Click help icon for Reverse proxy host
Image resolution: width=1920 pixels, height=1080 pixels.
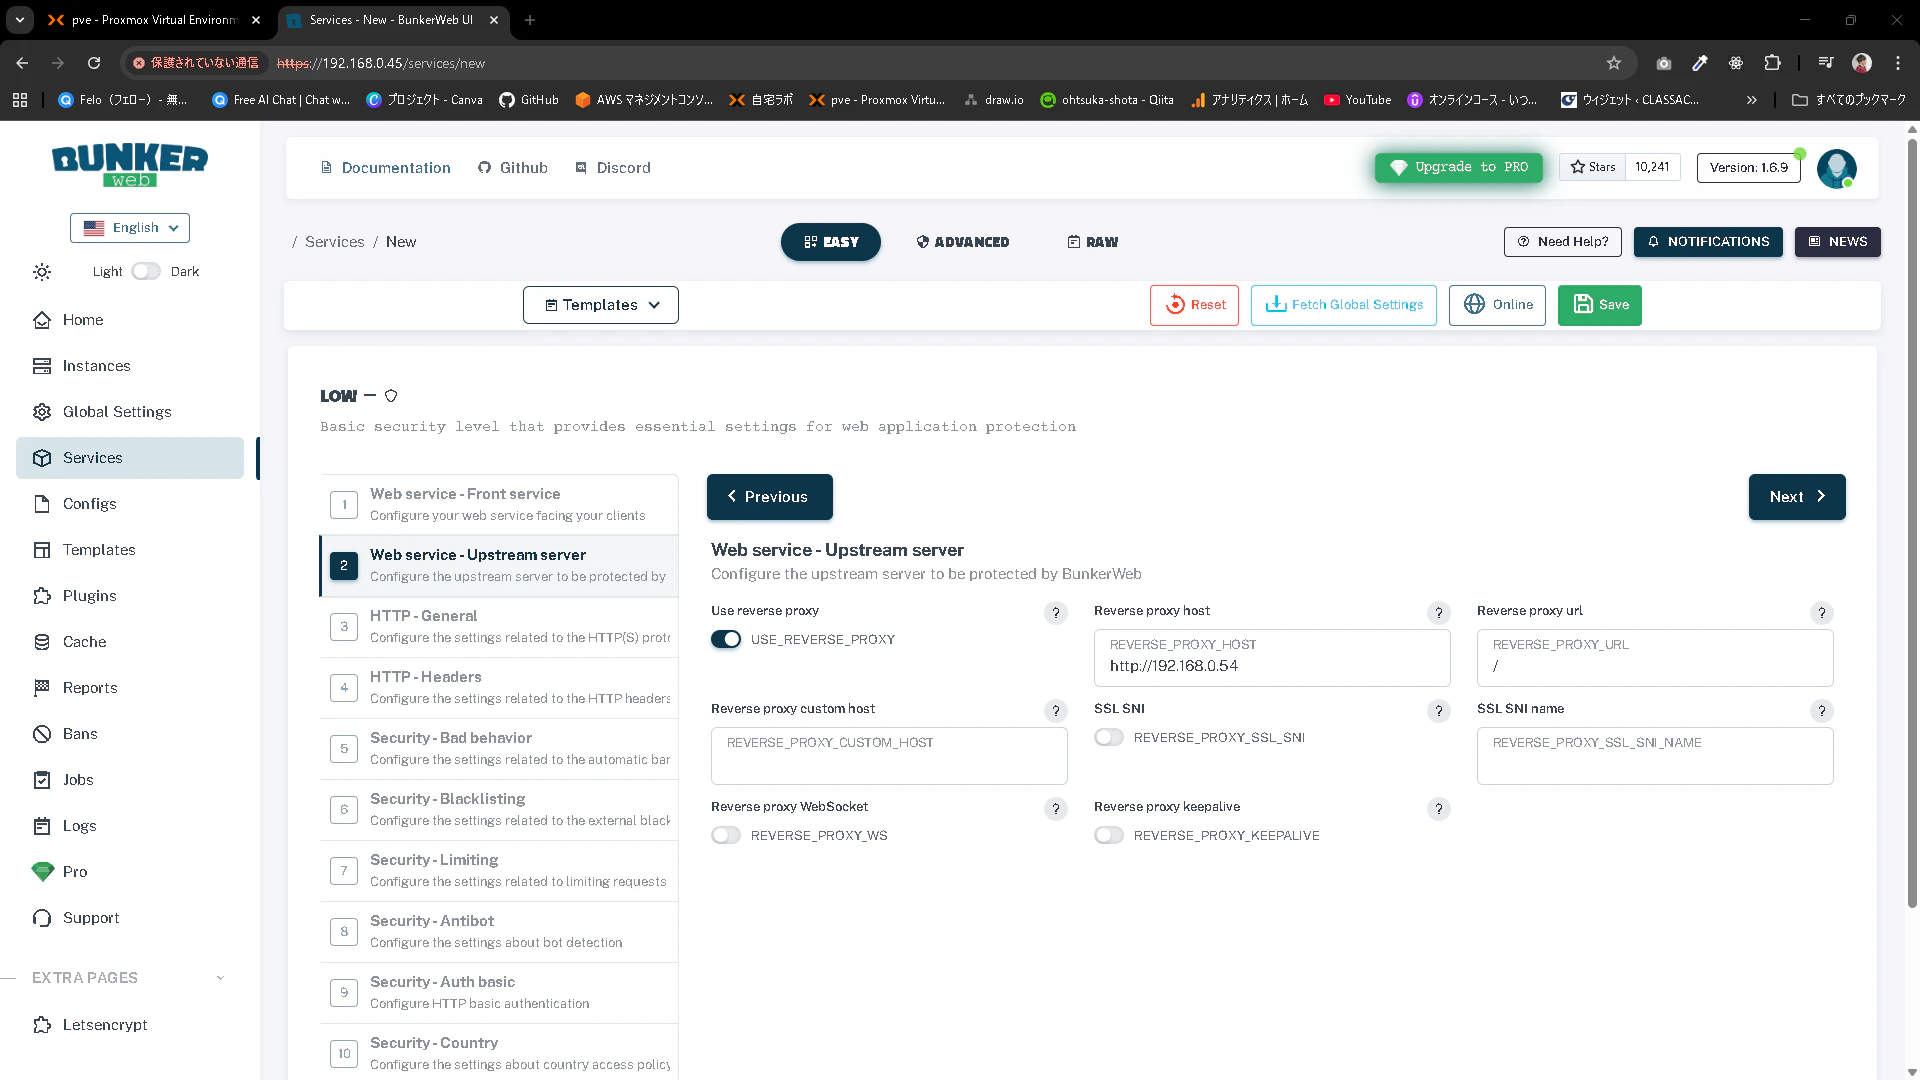click(1439, 613)
